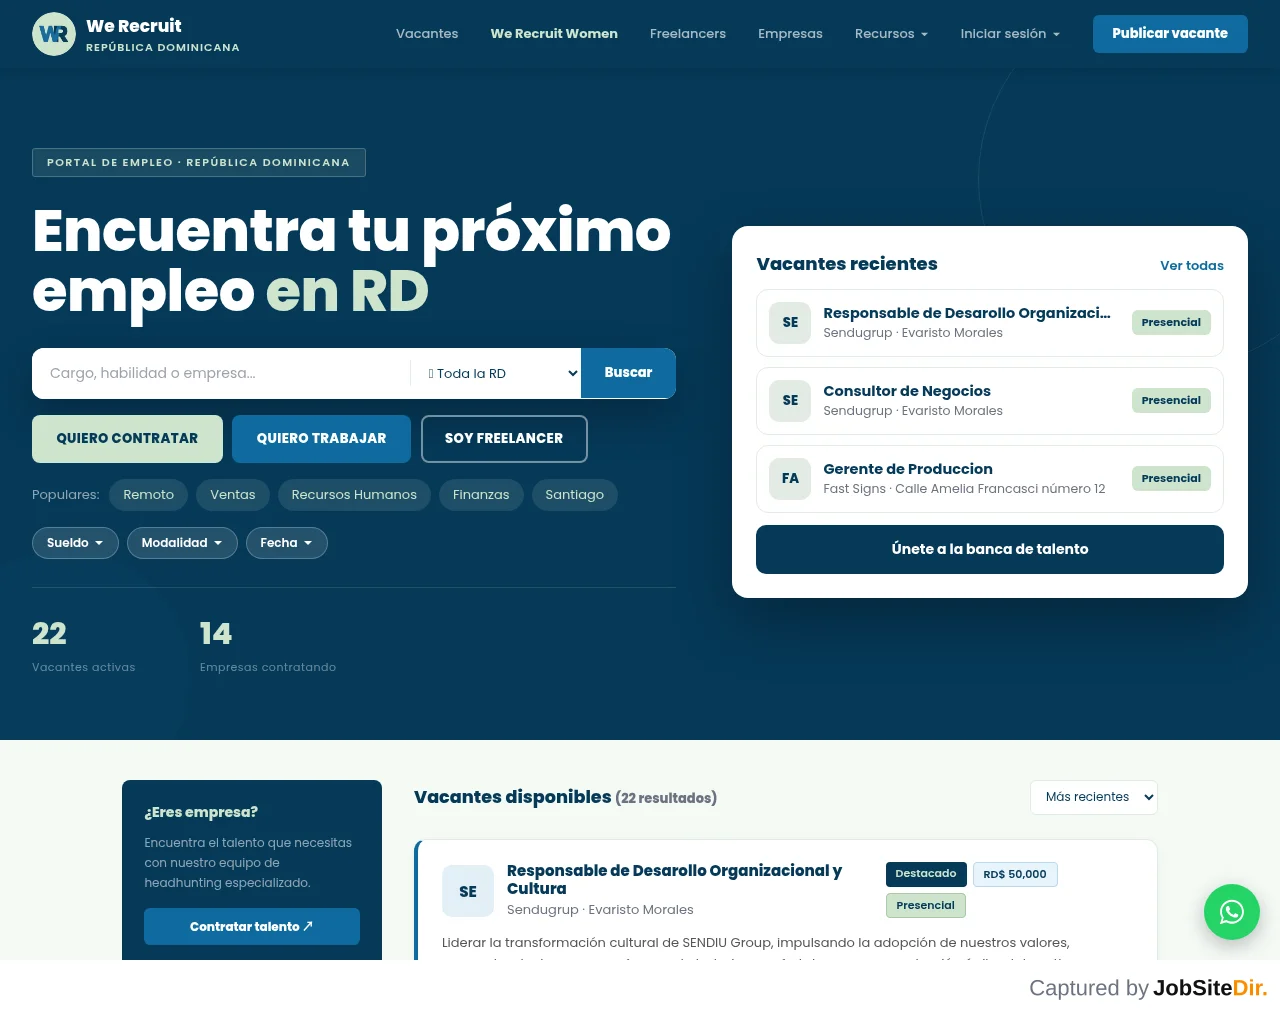Select the Recursos Humanos popular tag

click(x=354, y=495)
